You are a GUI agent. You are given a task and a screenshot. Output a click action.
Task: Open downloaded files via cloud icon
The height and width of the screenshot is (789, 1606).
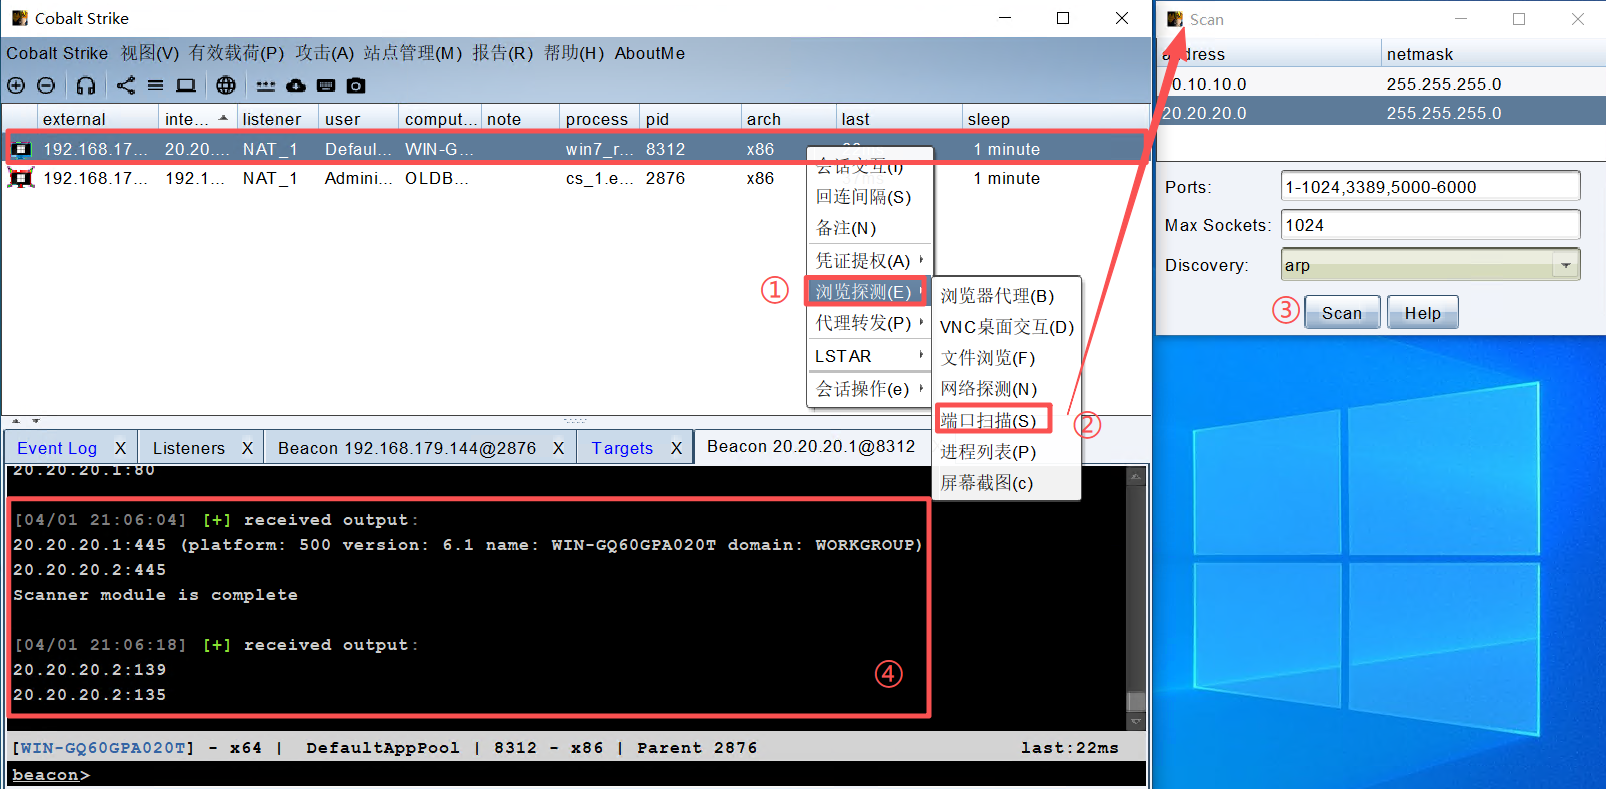(x=296, y=86)
